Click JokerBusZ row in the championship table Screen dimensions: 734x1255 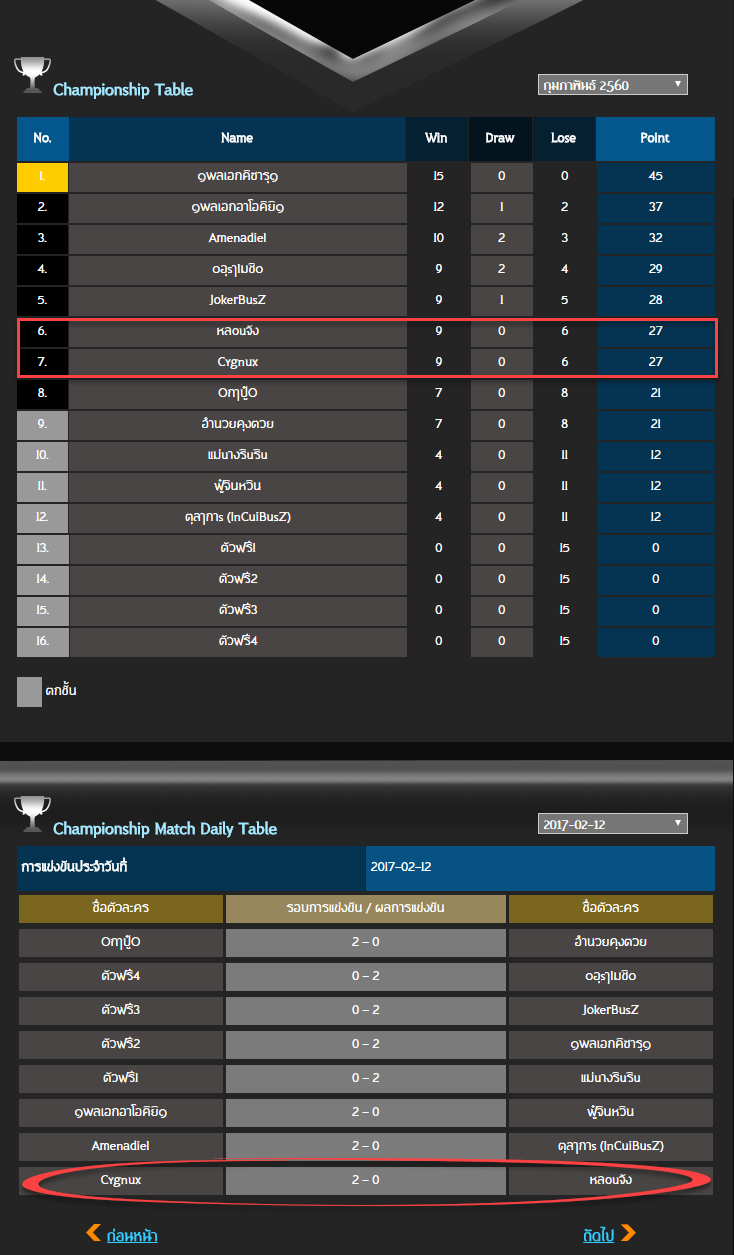[366, 301]
